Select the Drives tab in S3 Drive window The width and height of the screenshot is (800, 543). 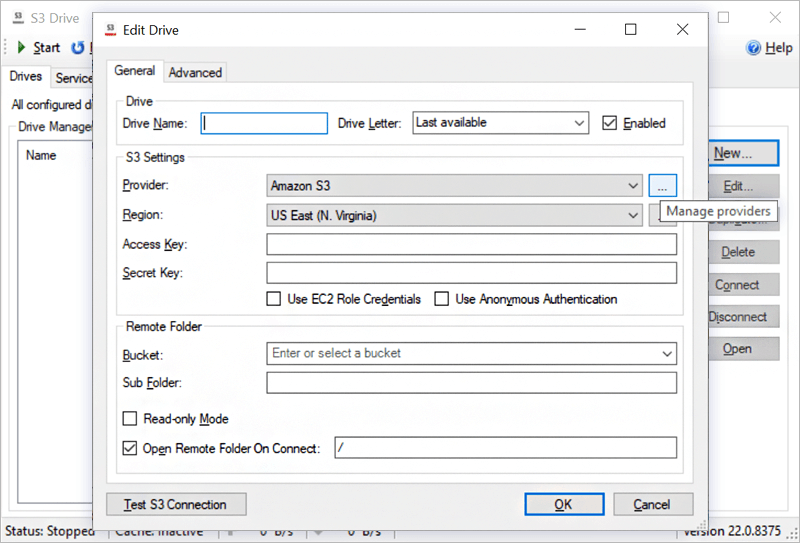(x=26, y=77)
